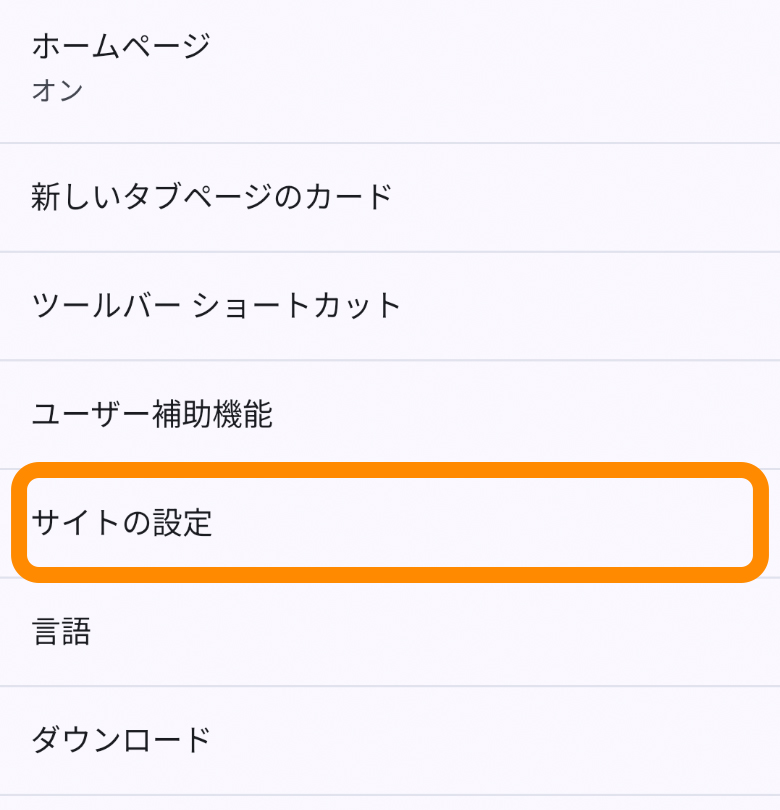Screen dimensions: 780x810
Task: Click the ホームページ title text
Action: (x=121, y=46)
